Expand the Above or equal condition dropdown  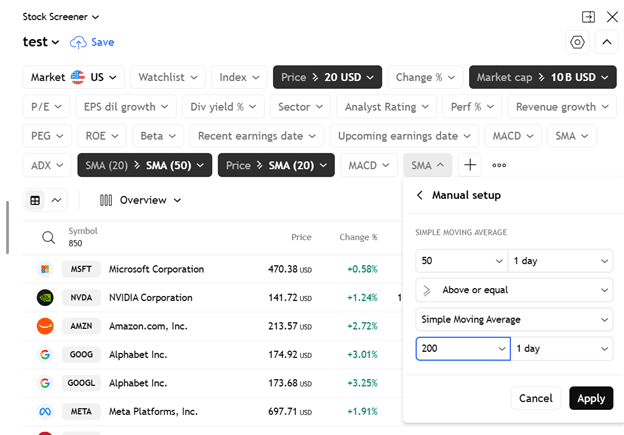513,290
